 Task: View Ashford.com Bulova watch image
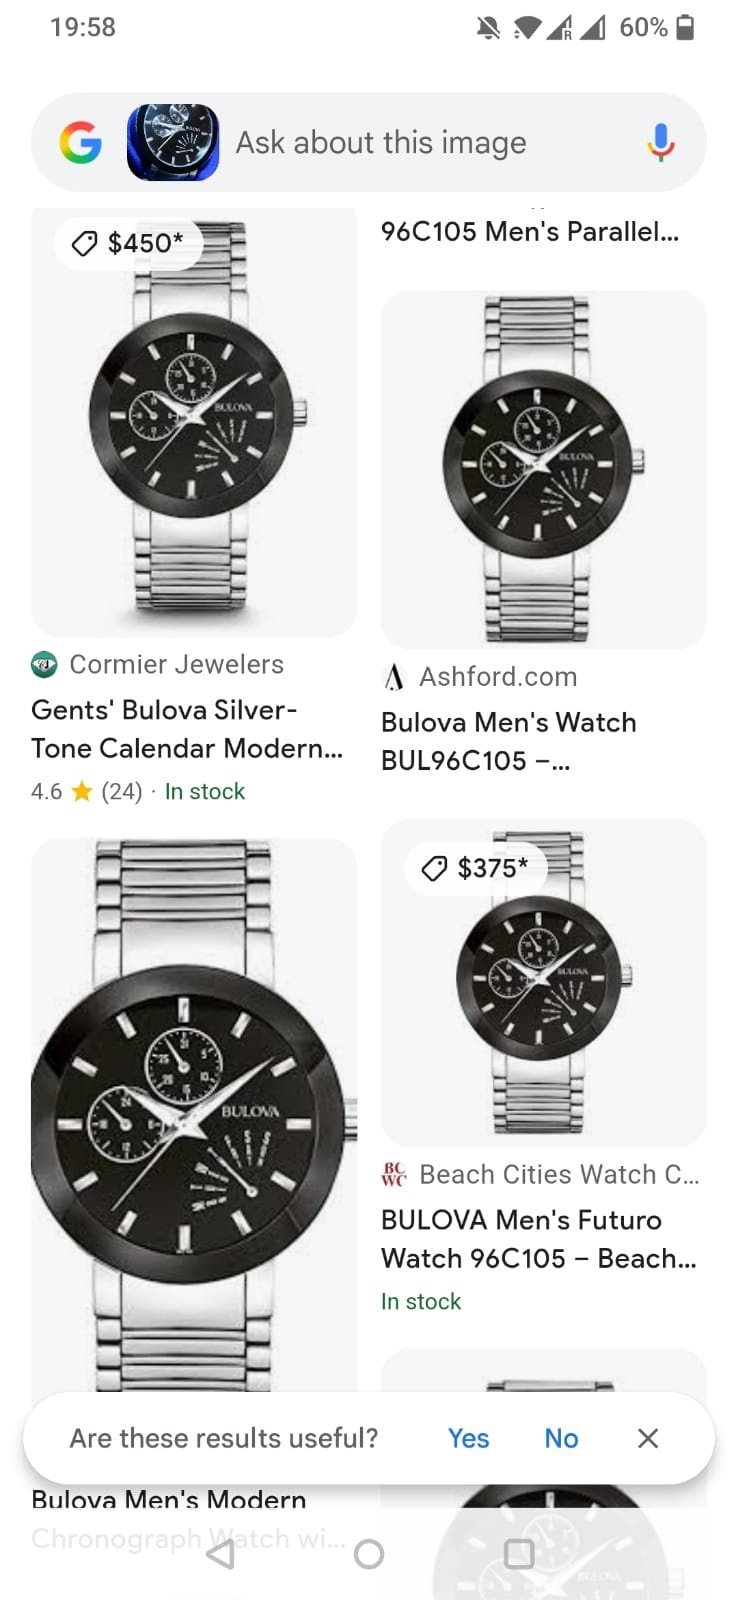[x=543, y=469]
